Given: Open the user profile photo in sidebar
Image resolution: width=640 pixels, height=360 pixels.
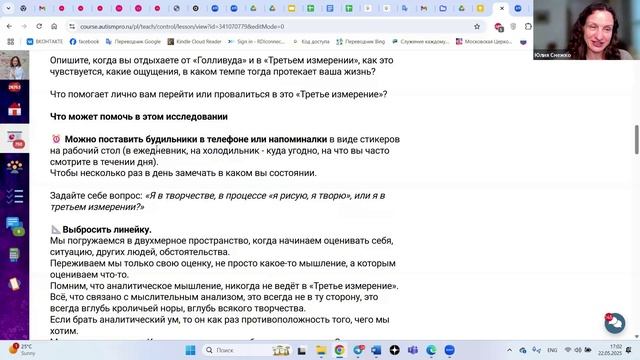Looking at the screenshot, I should [15, 65].
